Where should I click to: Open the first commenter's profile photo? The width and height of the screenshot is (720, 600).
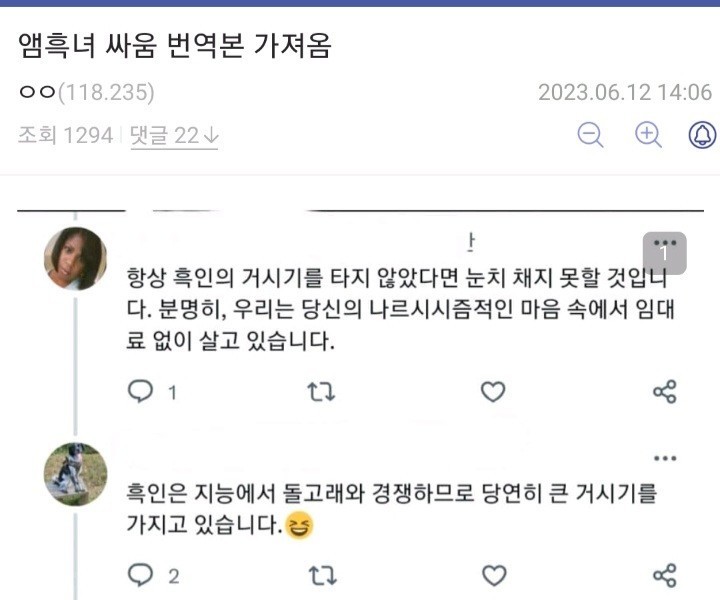point(75,258)
